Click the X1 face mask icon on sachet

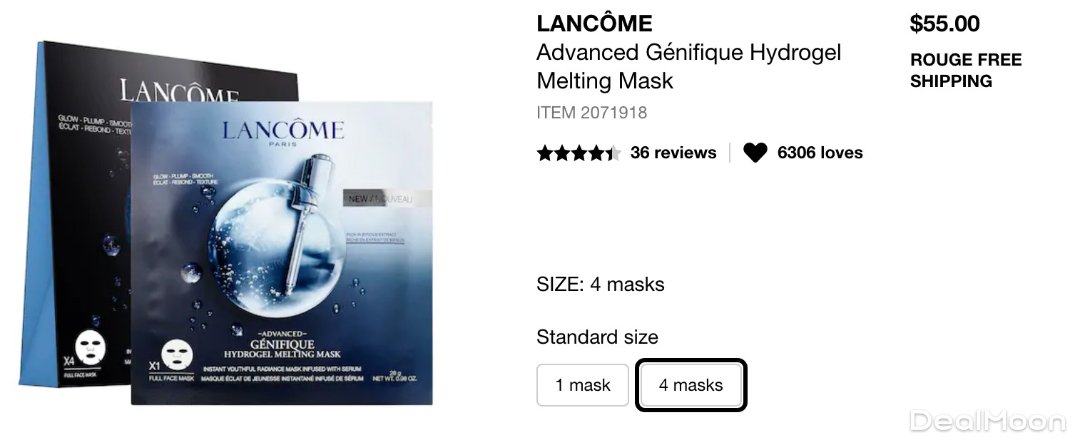(177, 355)
